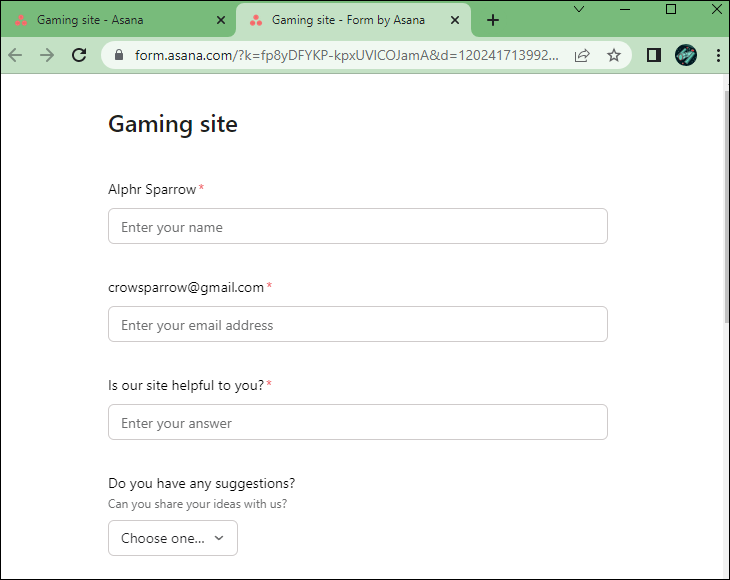Select "Gaming site - Form by Asana" tab
This screenshot has height=580, width=730.
coord(347,20)
